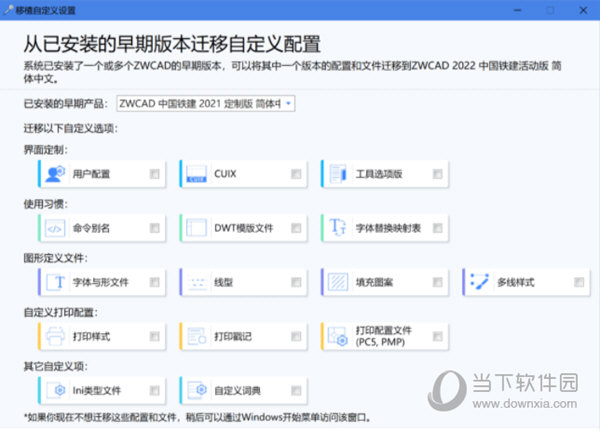
Task: Click the 命令别名 label
Action: click(x=91, y=228)
